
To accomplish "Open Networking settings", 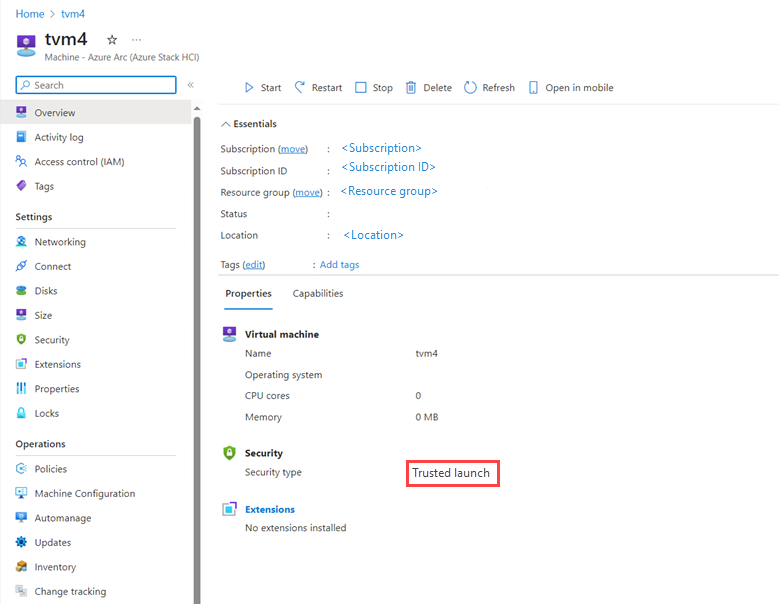I will pos(60,242).
